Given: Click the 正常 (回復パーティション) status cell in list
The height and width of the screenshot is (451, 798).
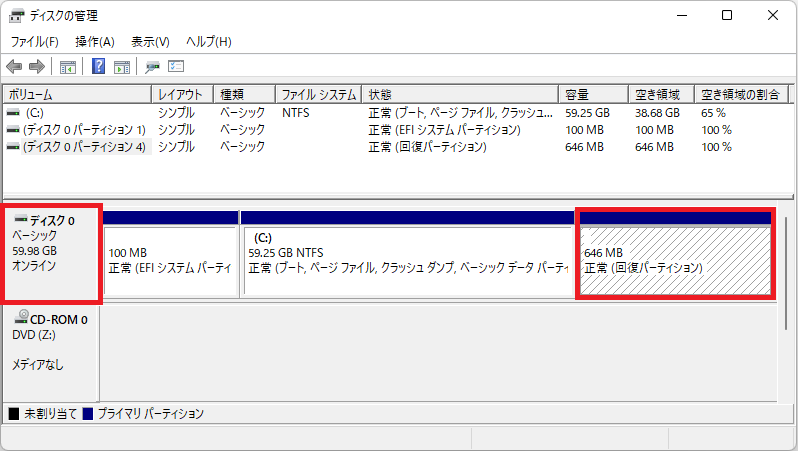Looking at the screenshot, I should tap(428, 147).
